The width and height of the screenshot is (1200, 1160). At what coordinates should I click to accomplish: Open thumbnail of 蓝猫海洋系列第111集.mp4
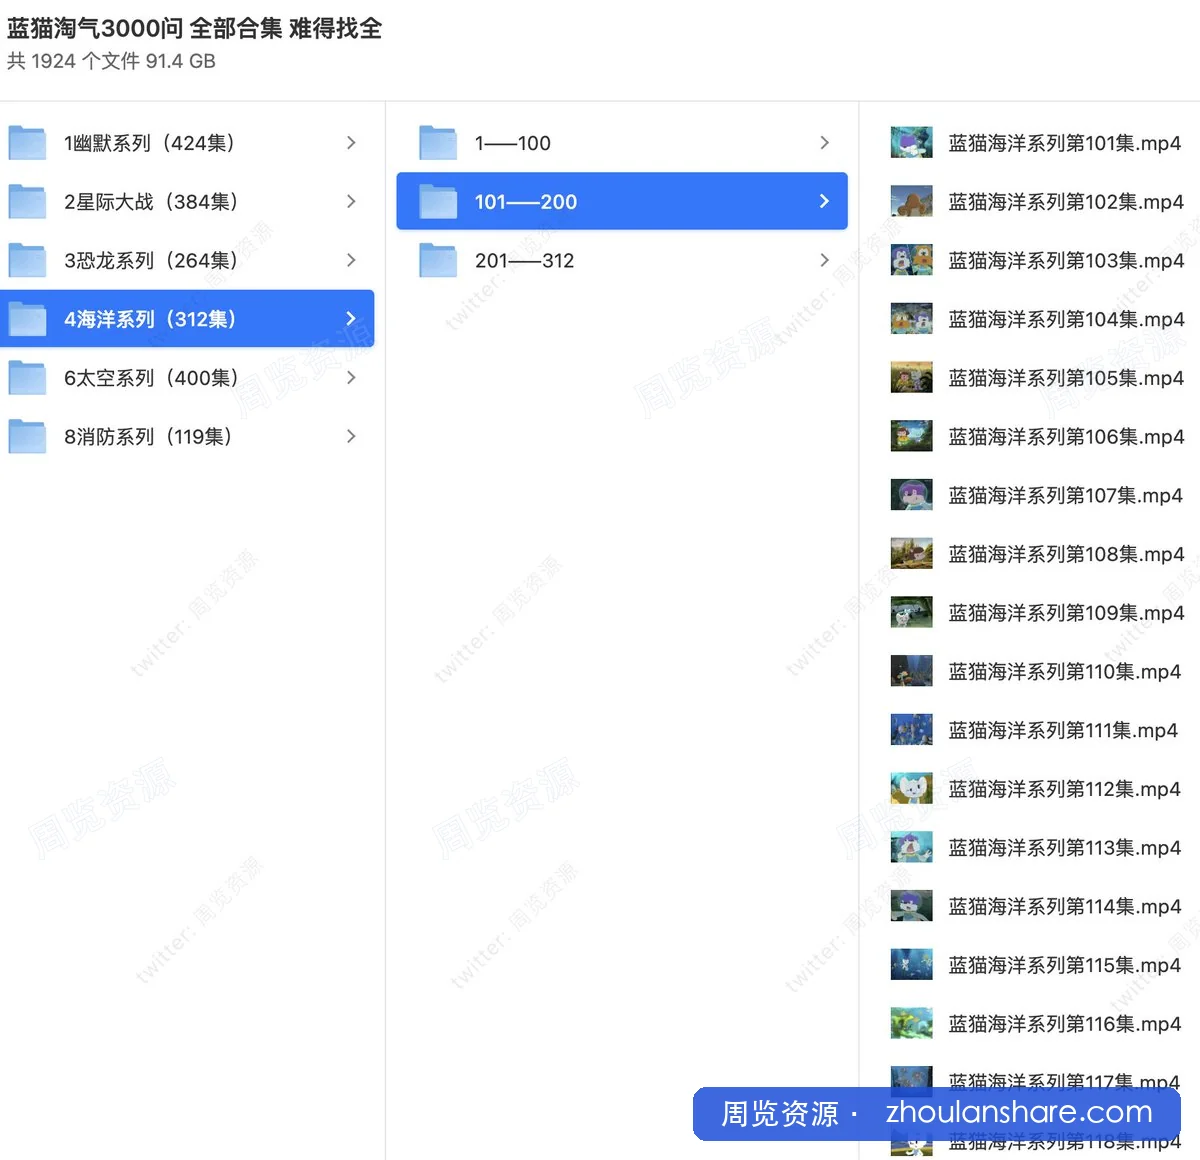tap(911, 730)
